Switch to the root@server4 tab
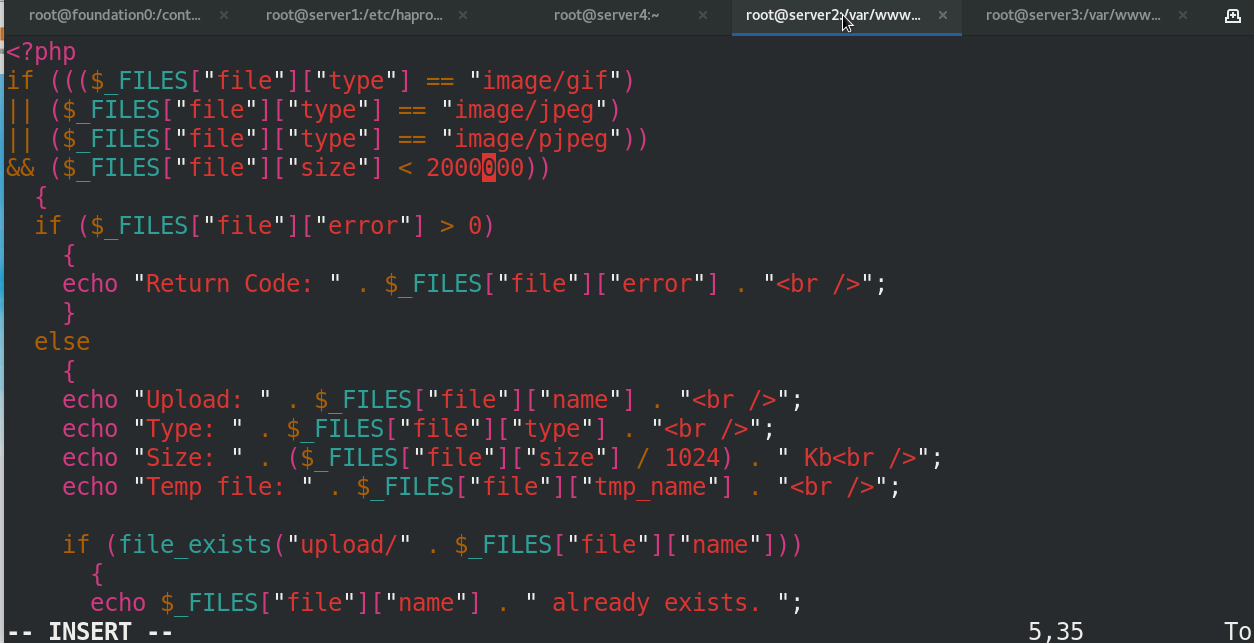The height and width of the screenshot is (643, 1254). coord(606,16)
